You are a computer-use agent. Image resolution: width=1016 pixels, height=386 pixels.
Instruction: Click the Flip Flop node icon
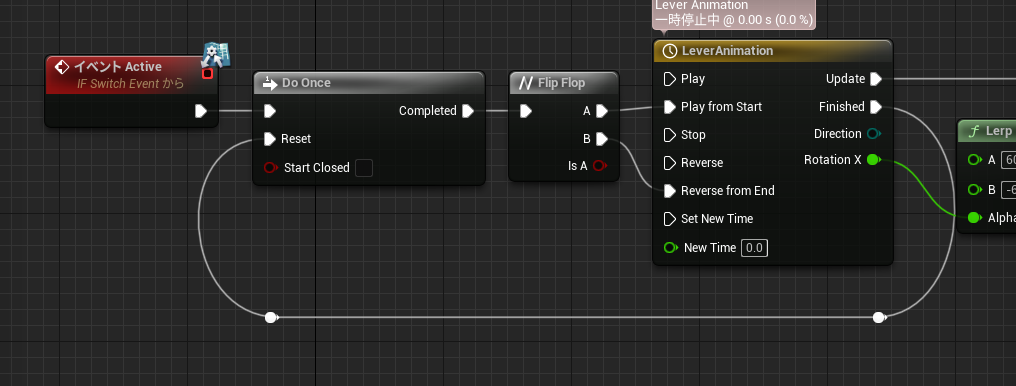pos(526,83)
